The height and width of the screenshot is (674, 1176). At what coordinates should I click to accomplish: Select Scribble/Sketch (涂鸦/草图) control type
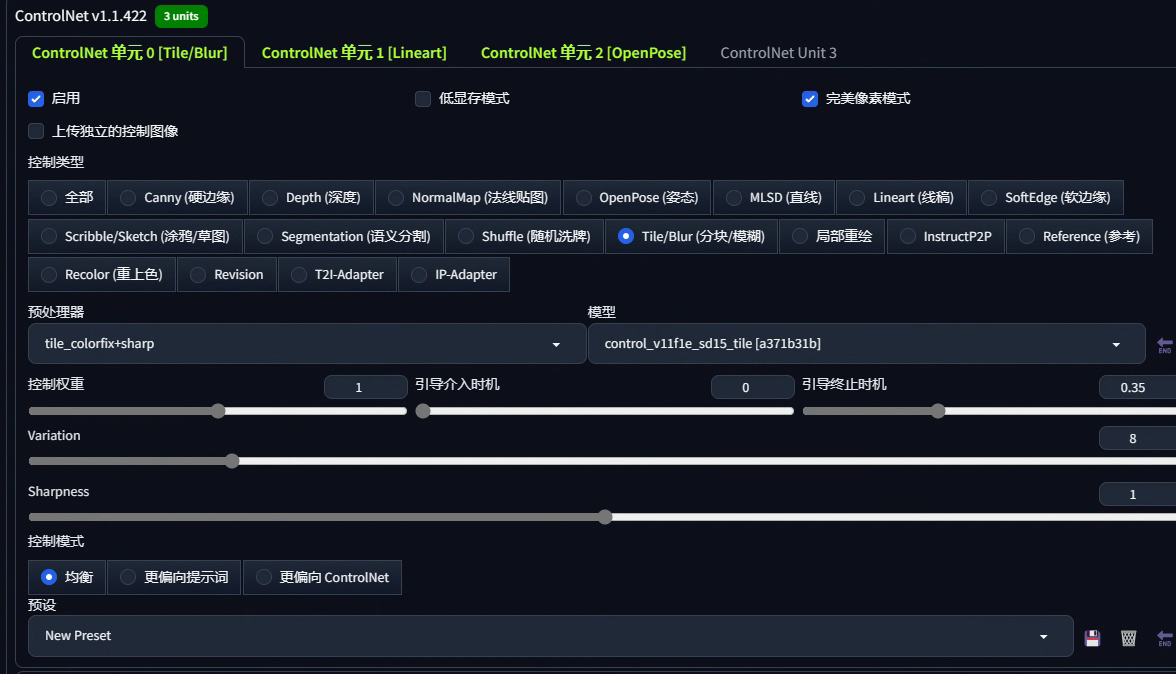135,236
